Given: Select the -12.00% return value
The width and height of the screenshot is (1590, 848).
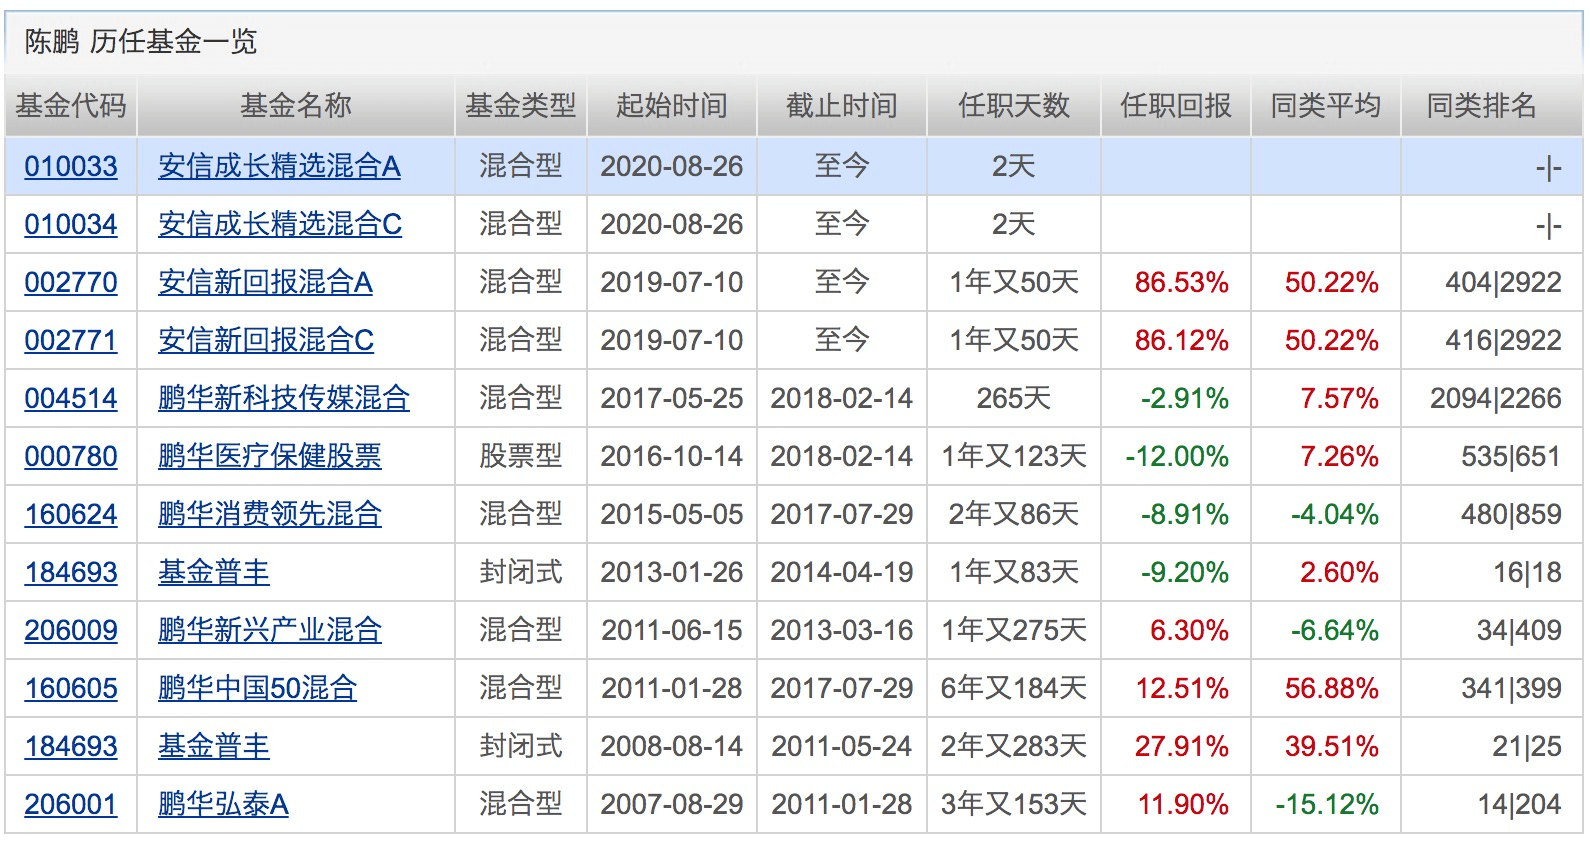Looking at the screenshot, I should coord(1177,456).
